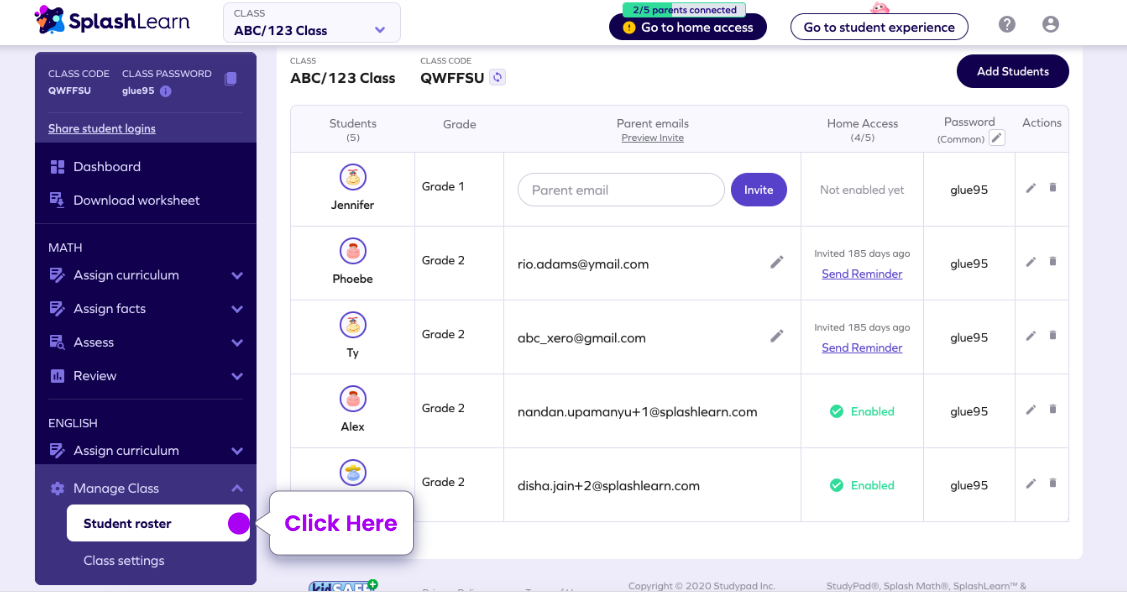Edit Alex's student details

click(x=1031, y=410)
